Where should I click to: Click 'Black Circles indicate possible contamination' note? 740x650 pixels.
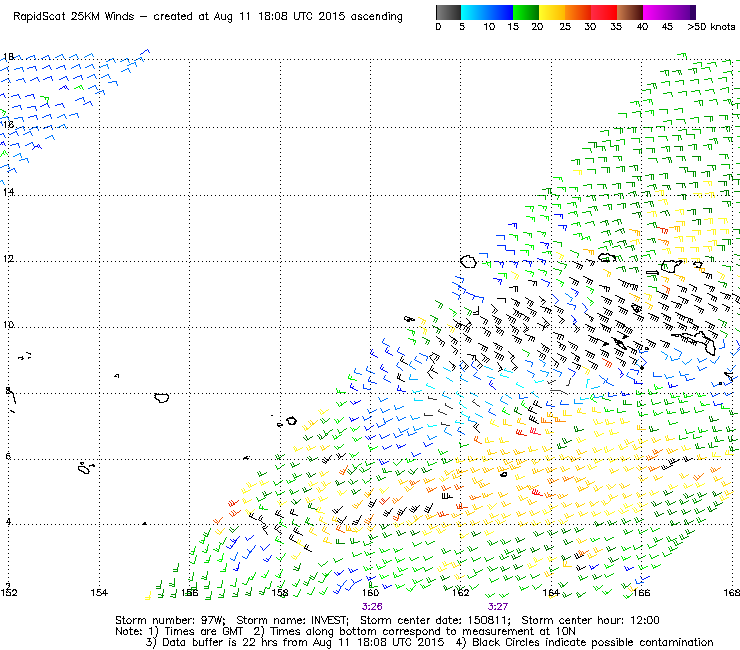592,642
